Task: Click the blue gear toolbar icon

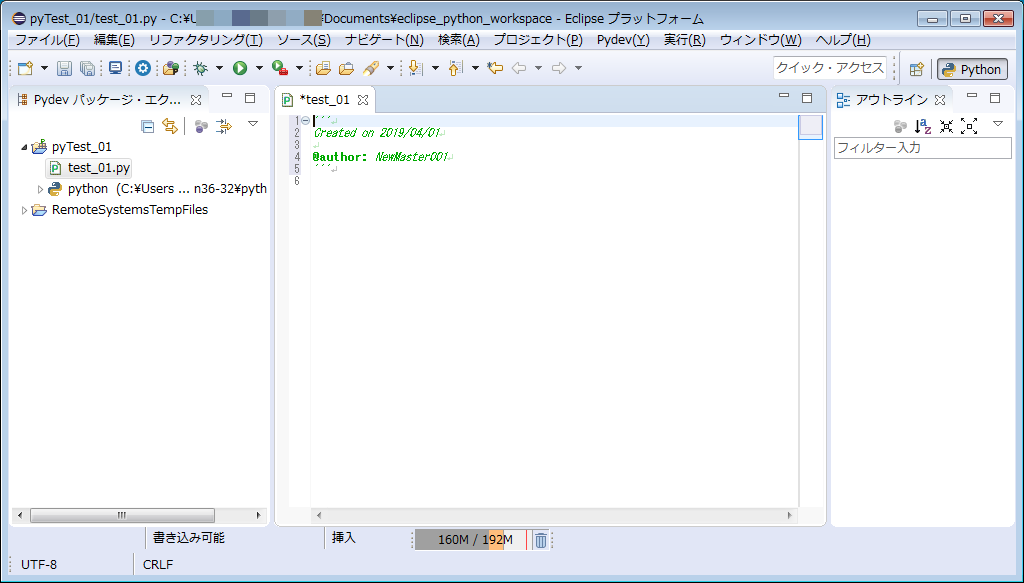Action: pyautogui.click(x=143, y=68)
